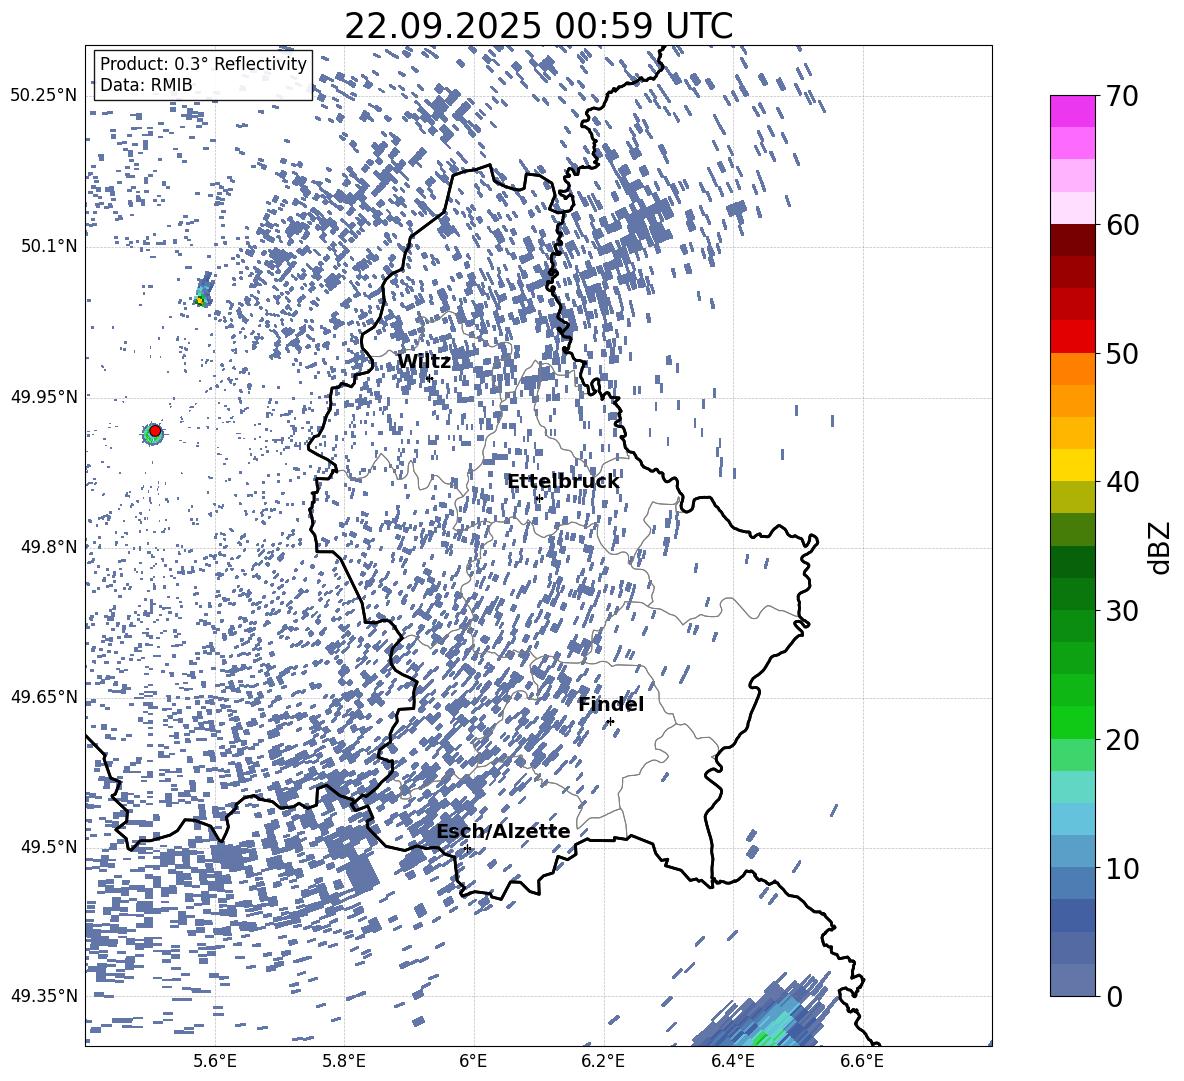Image resolution: width=1184 pixels, height=1081 pixels.
Task: Click the dBZ colorbar axis label
Action: click(1160, 547)
